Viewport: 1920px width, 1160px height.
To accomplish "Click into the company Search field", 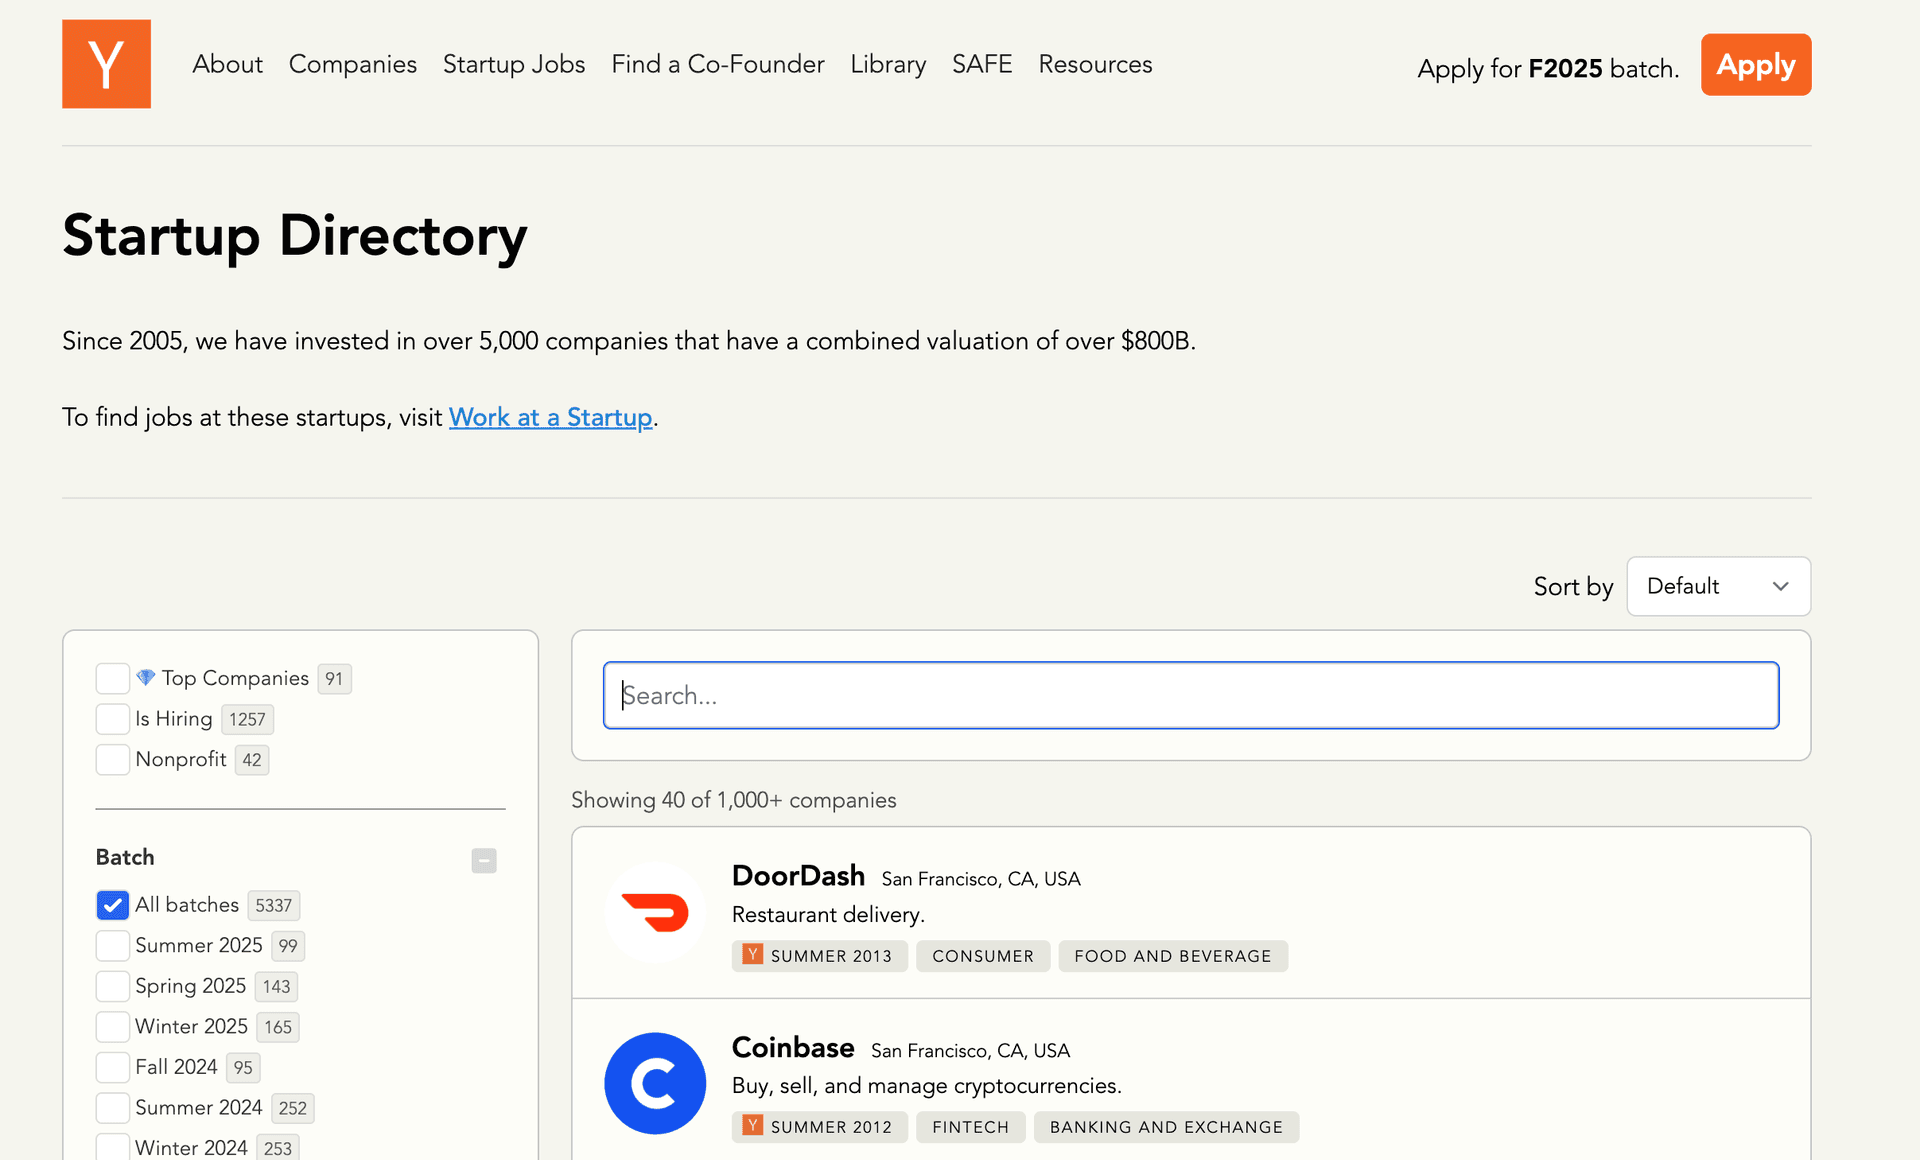I will point(1190,695).
